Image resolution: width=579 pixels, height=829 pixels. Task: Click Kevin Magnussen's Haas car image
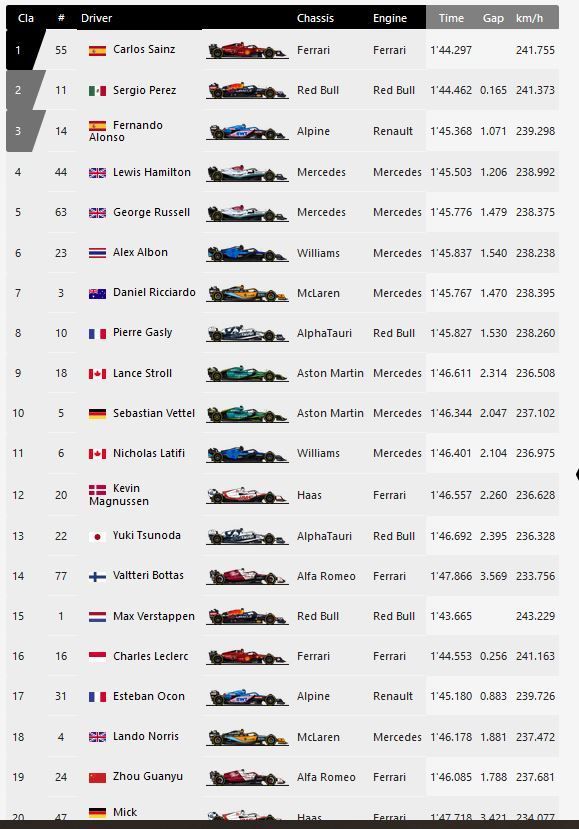(x=247, y=496)
